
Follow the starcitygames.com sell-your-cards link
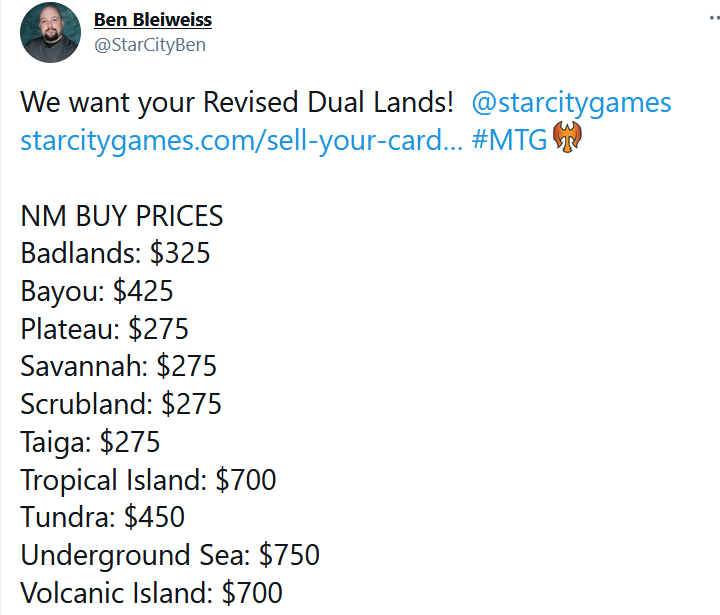click(x=238, y=140)
